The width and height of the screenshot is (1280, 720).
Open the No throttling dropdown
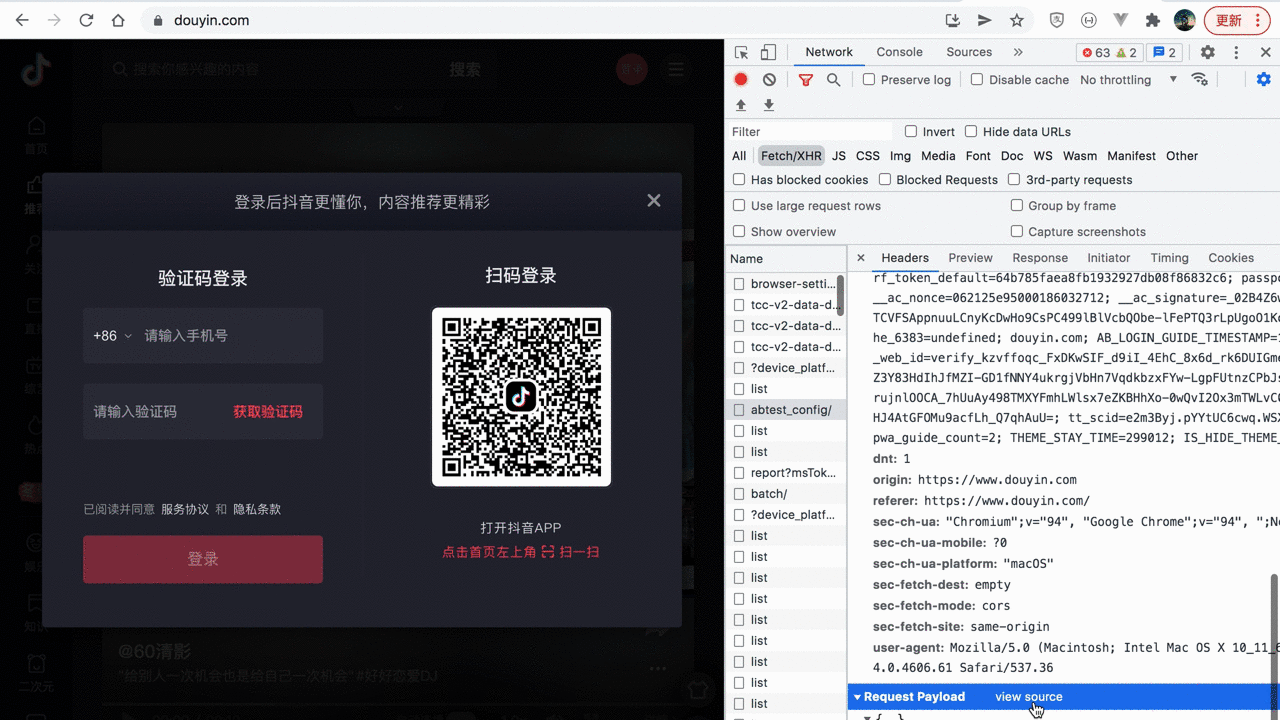[1122, 79]
